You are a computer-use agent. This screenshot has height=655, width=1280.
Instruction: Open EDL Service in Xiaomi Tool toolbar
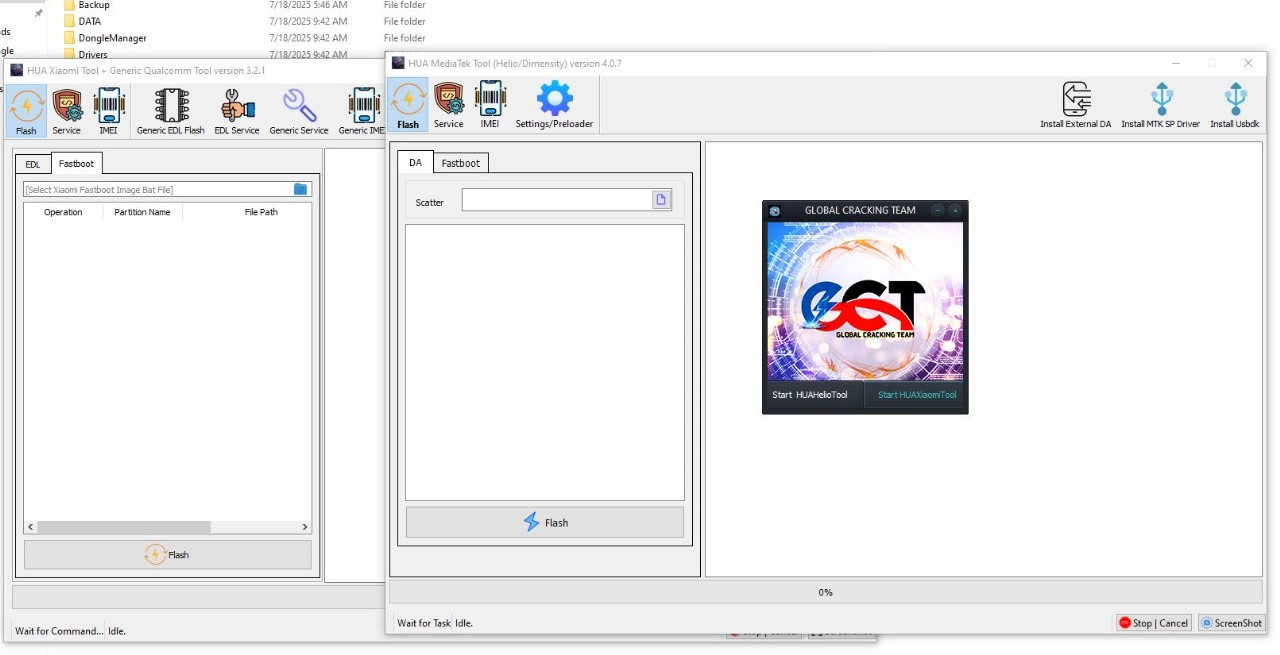[237, 111]
